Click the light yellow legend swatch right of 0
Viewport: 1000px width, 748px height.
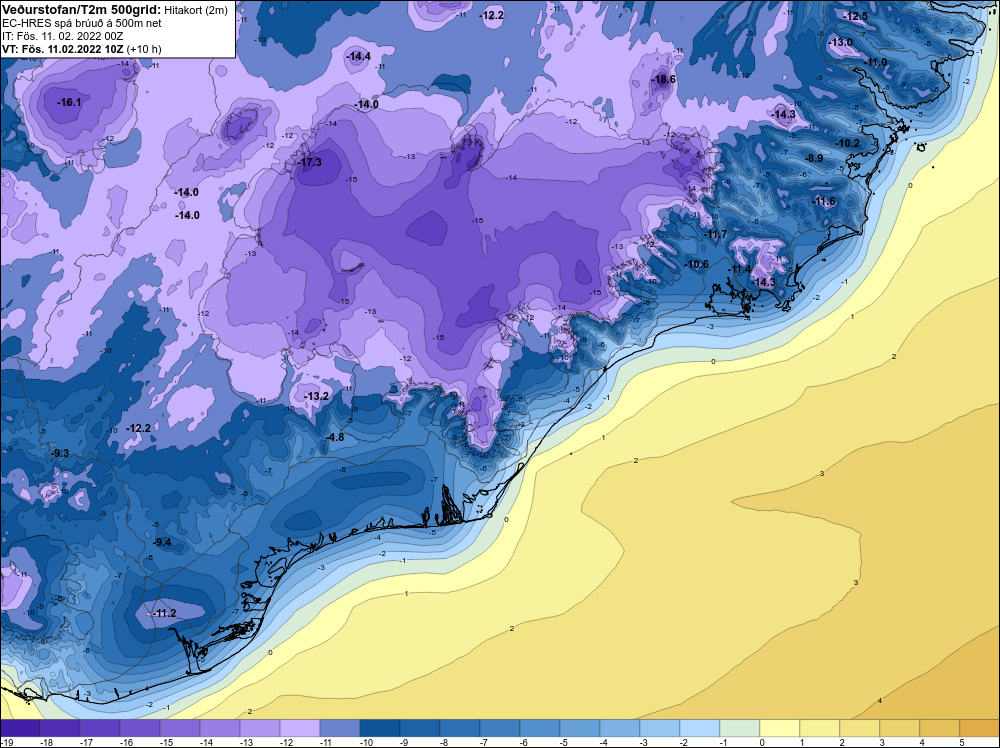(x=779, y=728)
